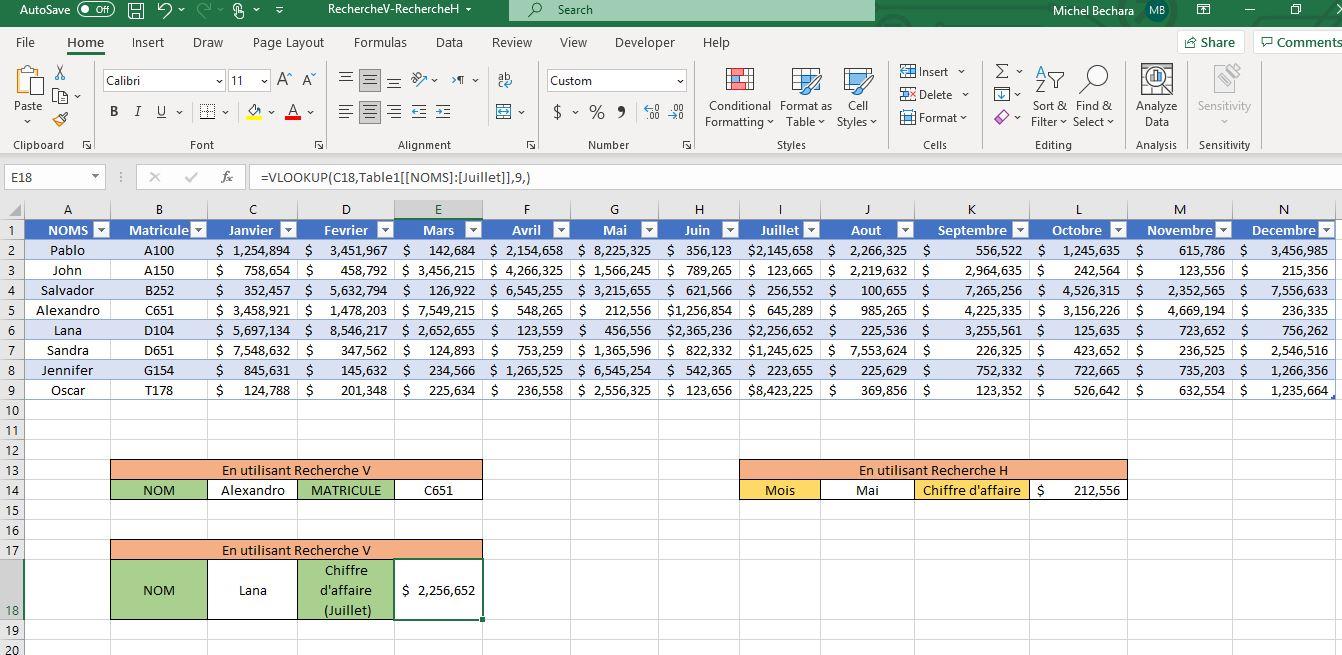Click the Undo arrow icon
This screenshot has width=1342, height=655.
(x=165, y=10)
